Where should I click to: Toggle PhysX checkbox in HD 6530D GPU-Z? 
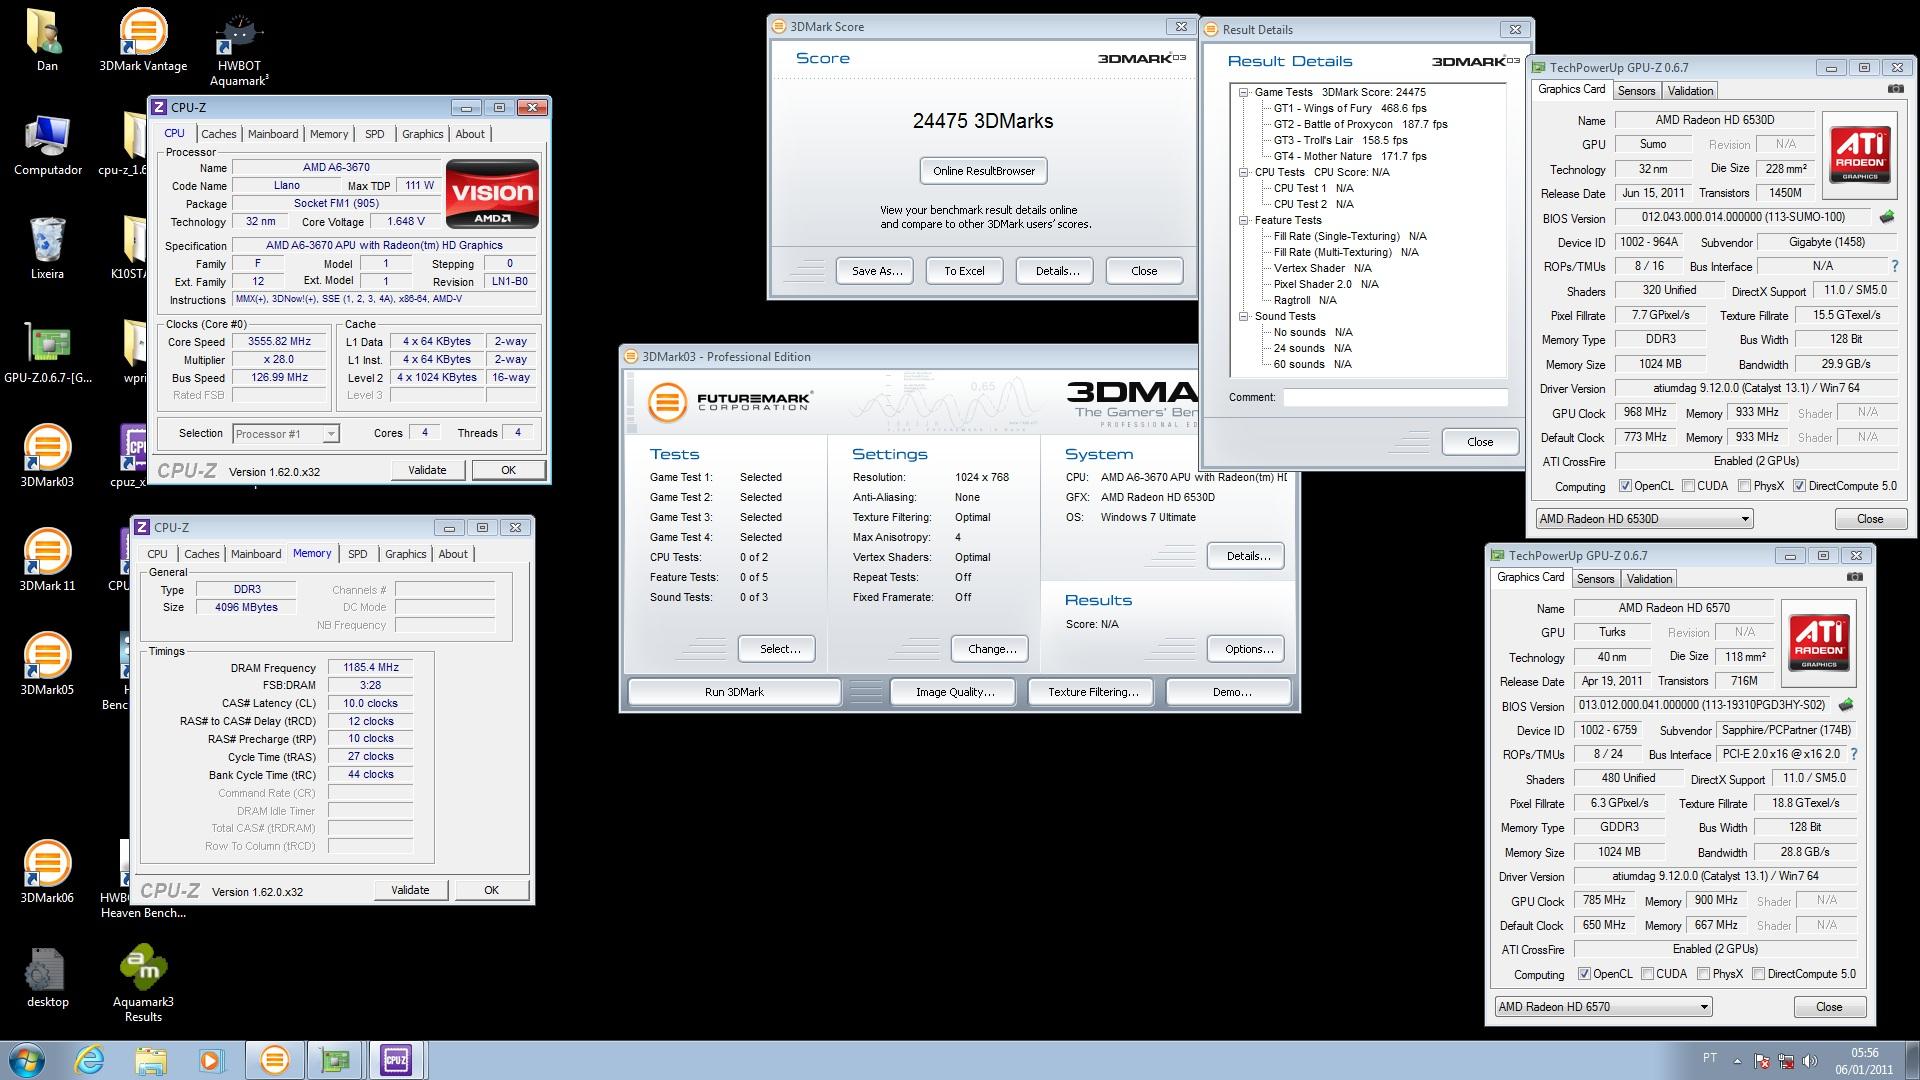pos(1744,486)
